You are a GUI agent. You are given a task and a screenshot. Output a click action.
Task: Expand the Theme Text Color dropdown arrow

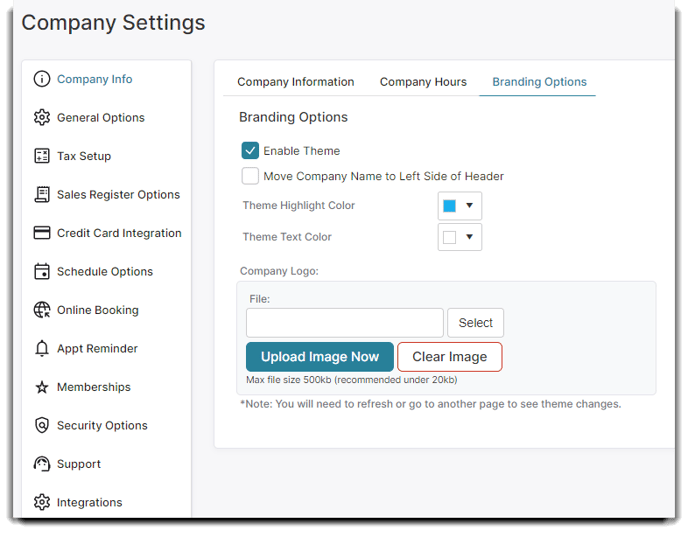pos(469,237)
